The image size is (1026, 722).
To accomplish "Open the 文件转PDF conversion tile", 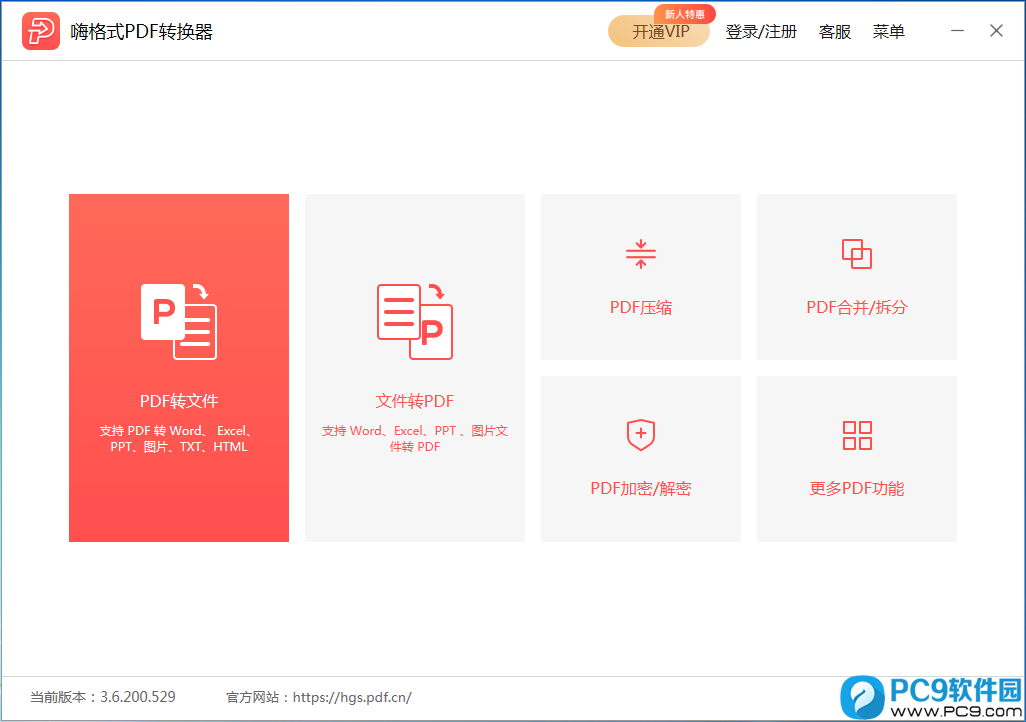I will [414, 367].
